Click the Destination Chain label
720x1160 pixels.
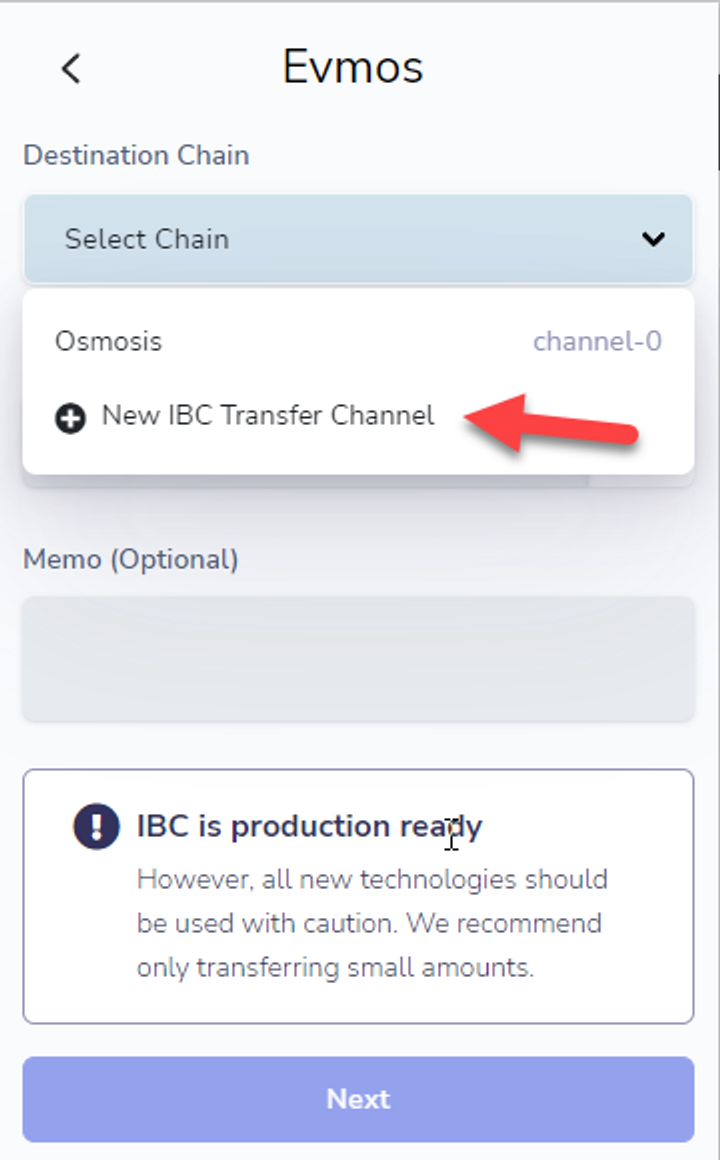click(x=136, y=156)
